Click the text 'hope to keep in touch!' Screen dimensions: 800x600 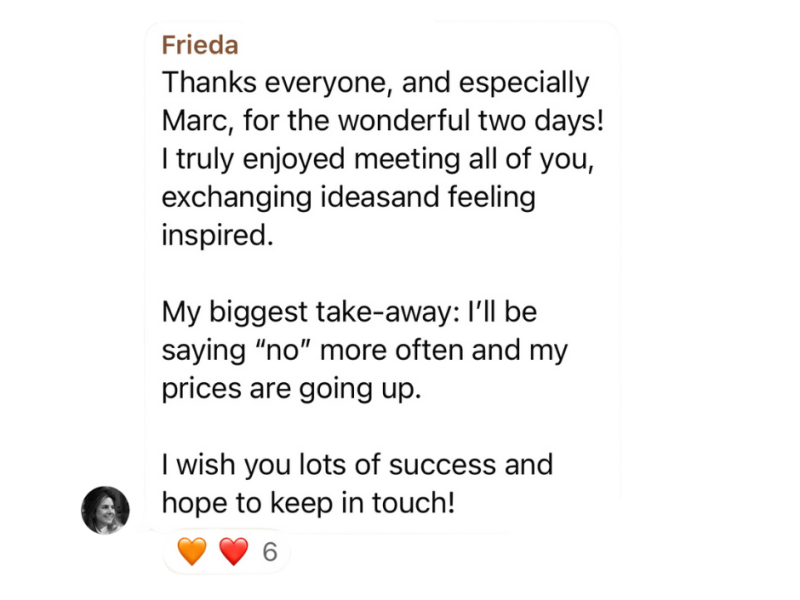coord(308,503)
